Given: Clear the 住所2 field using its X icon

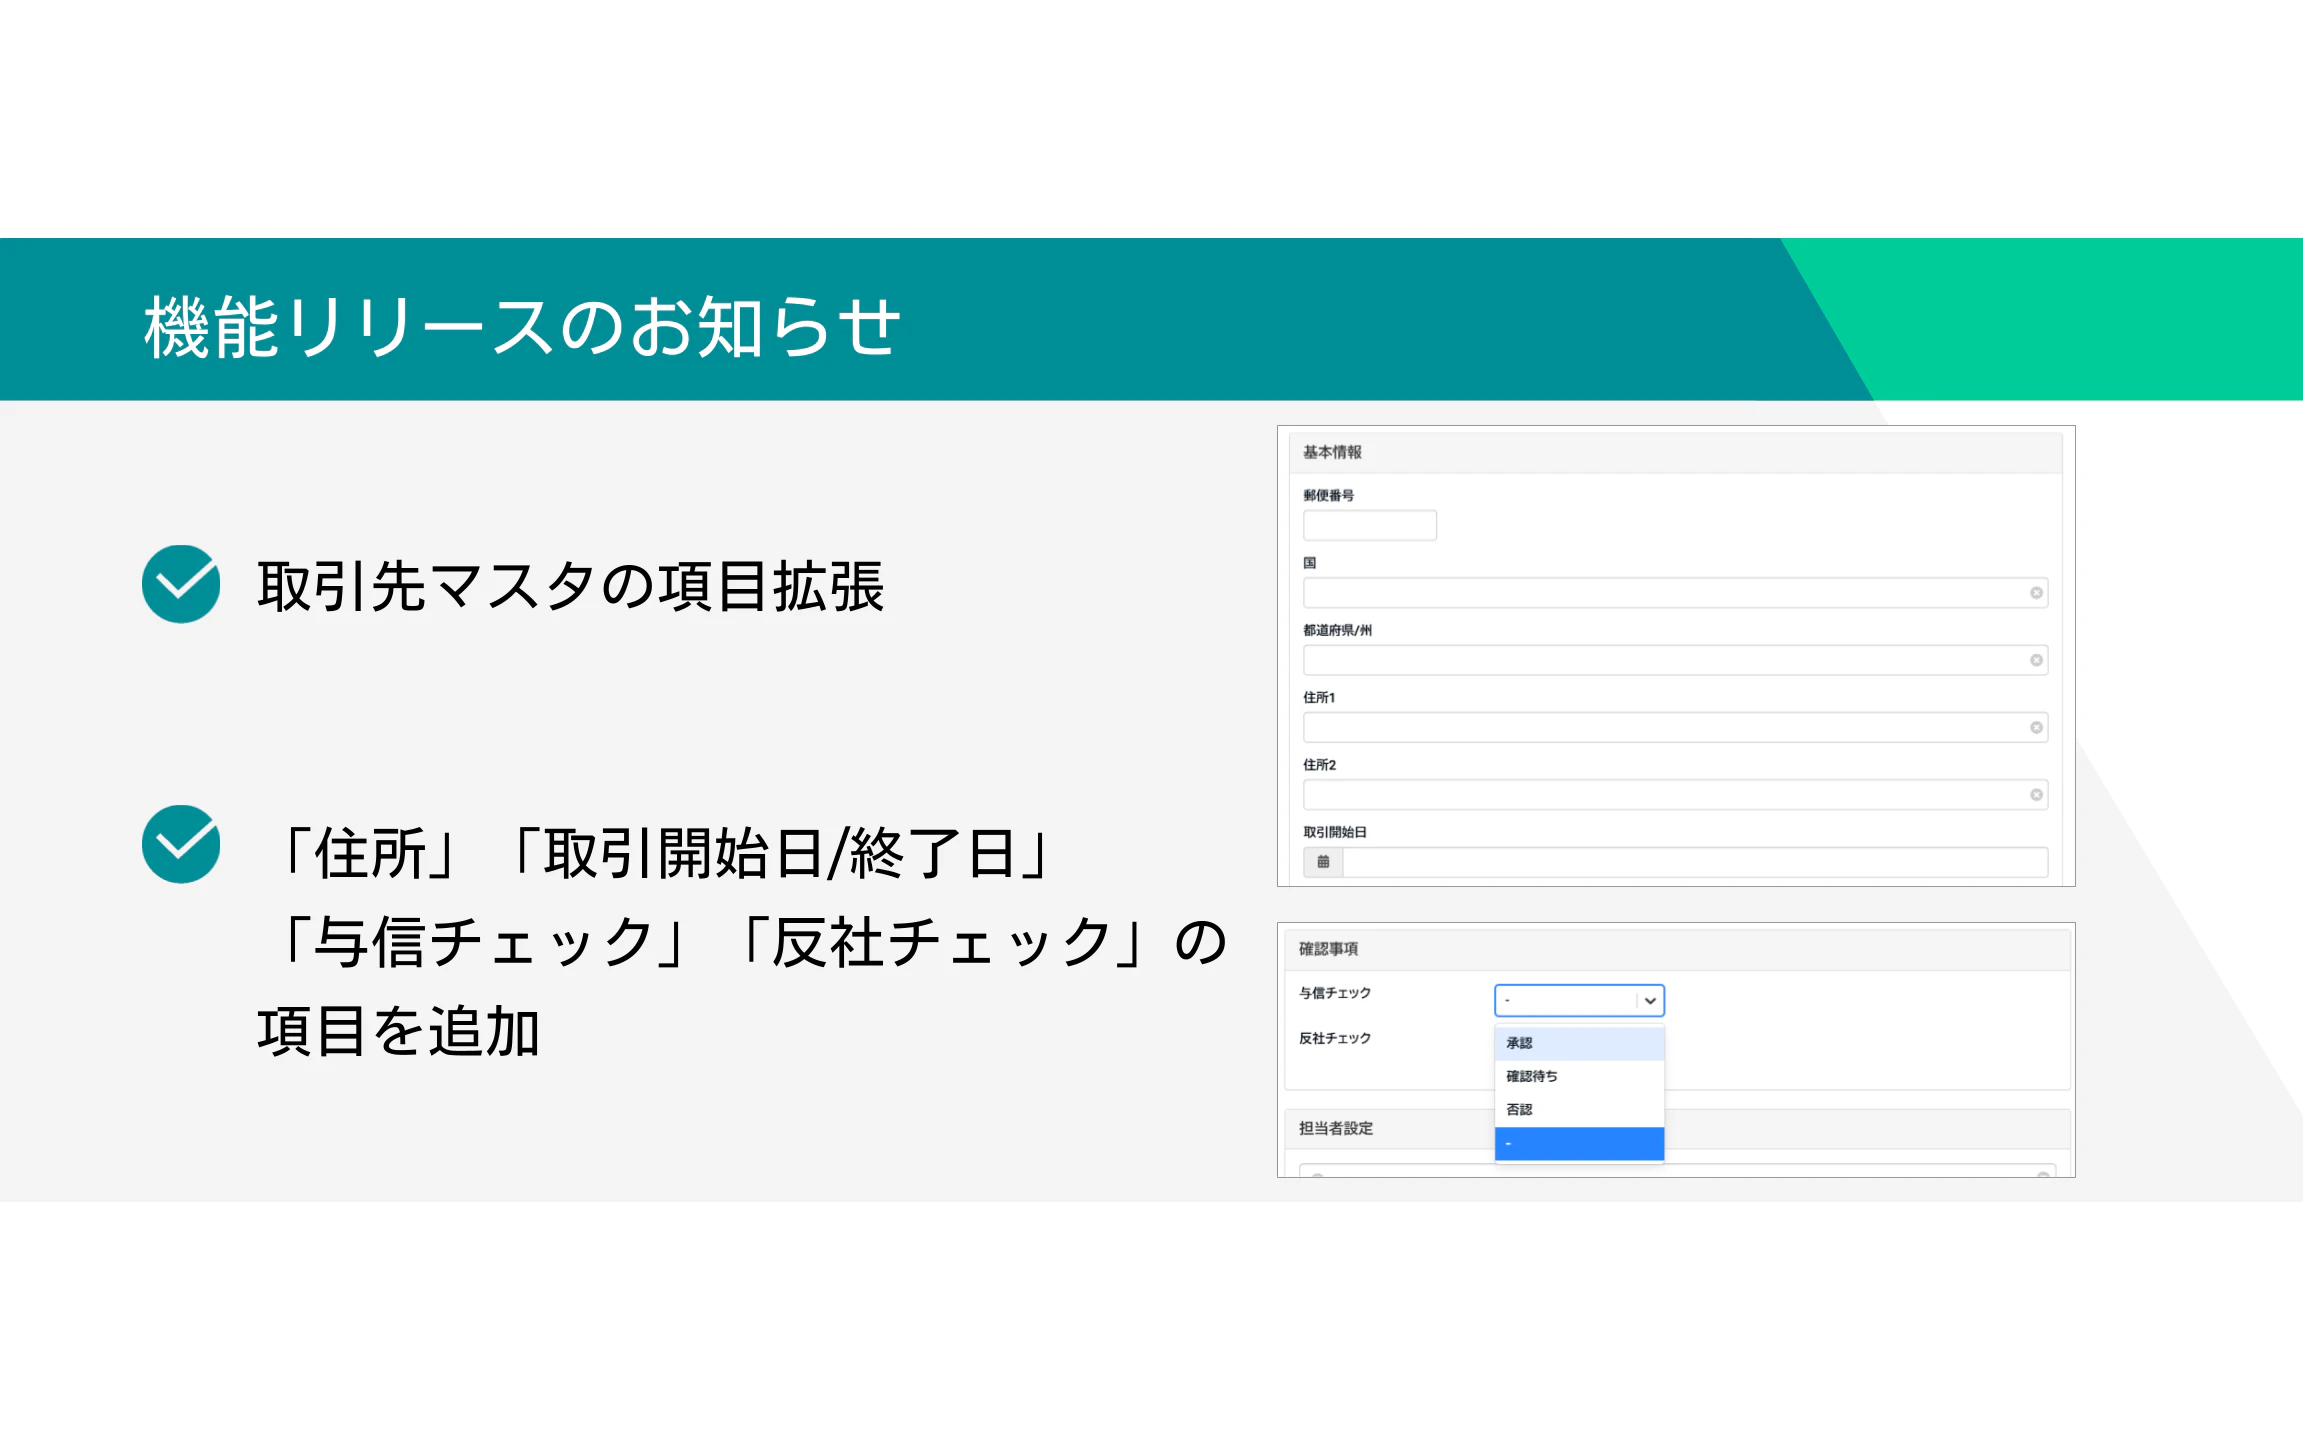Looking at the screenshot, I should 2035,795.
